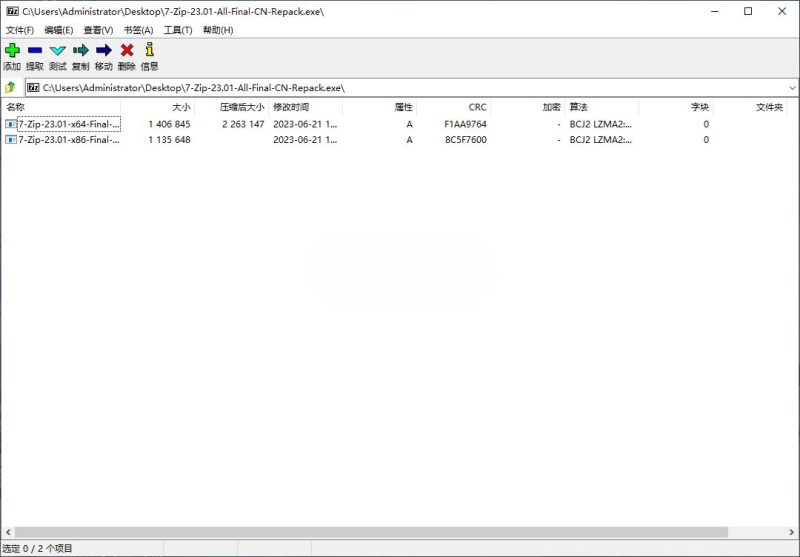Click CRC value F1AA9764
This screenshot has height=557, width=800.
click(x=465, y=124)
